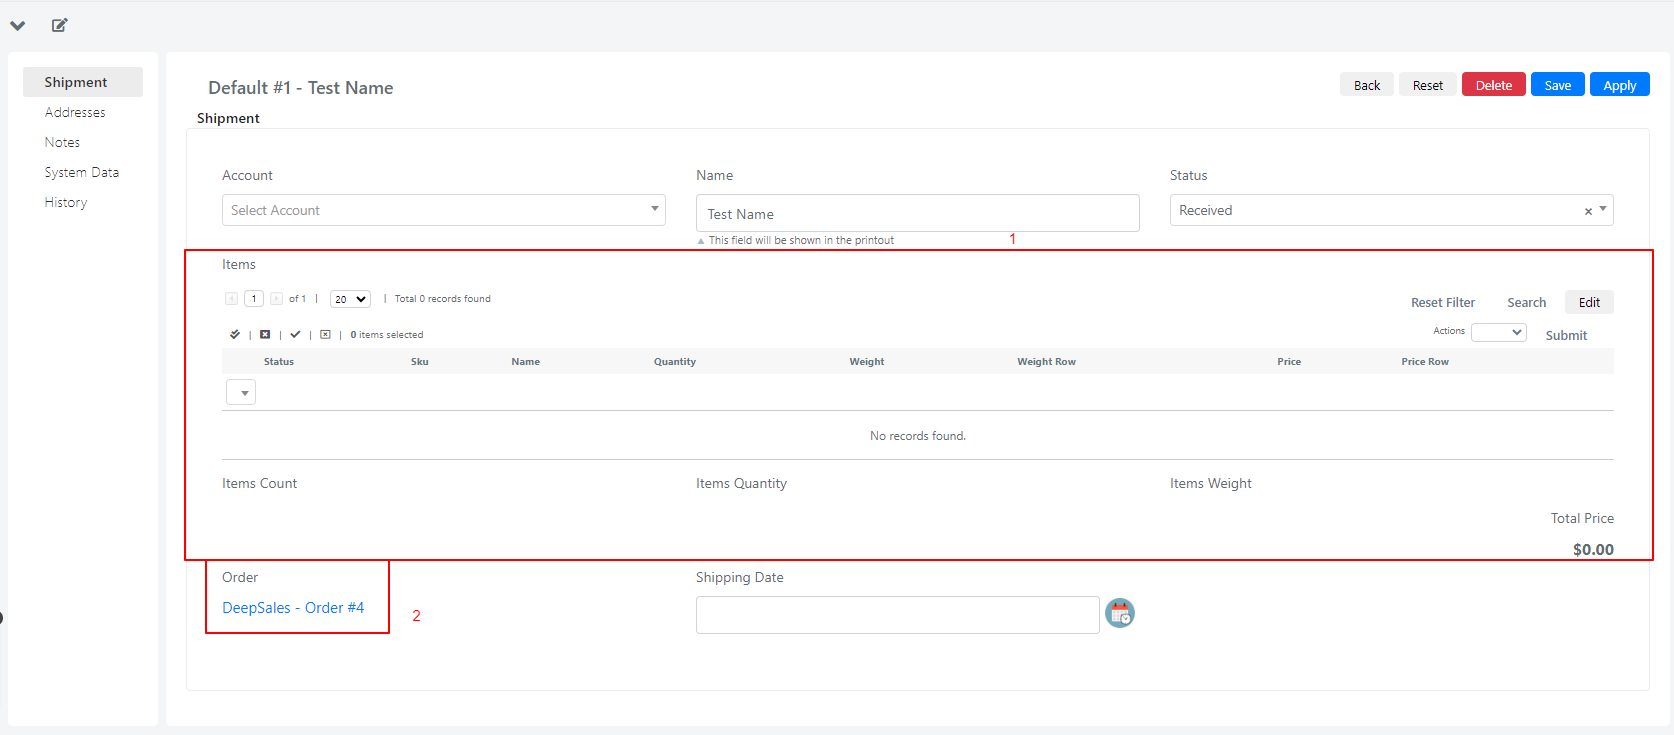Click 'Total 0 records found' text
Screen dimensions: 1674x735
pyautogui.click(x=443, y=299)
